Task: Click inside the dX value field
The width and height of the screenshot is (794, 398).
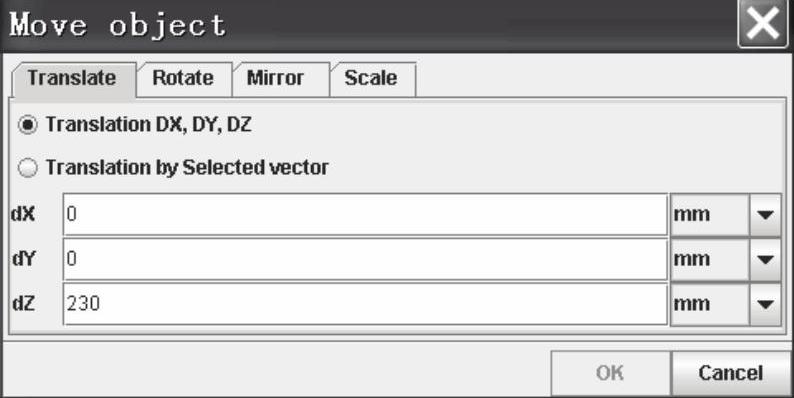Action: coord(365,214)
